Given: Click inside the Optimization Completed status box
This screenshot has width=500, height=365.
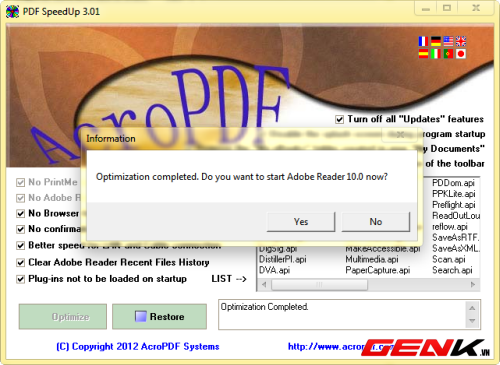Looking at the screenshot, I should (342, 315).
